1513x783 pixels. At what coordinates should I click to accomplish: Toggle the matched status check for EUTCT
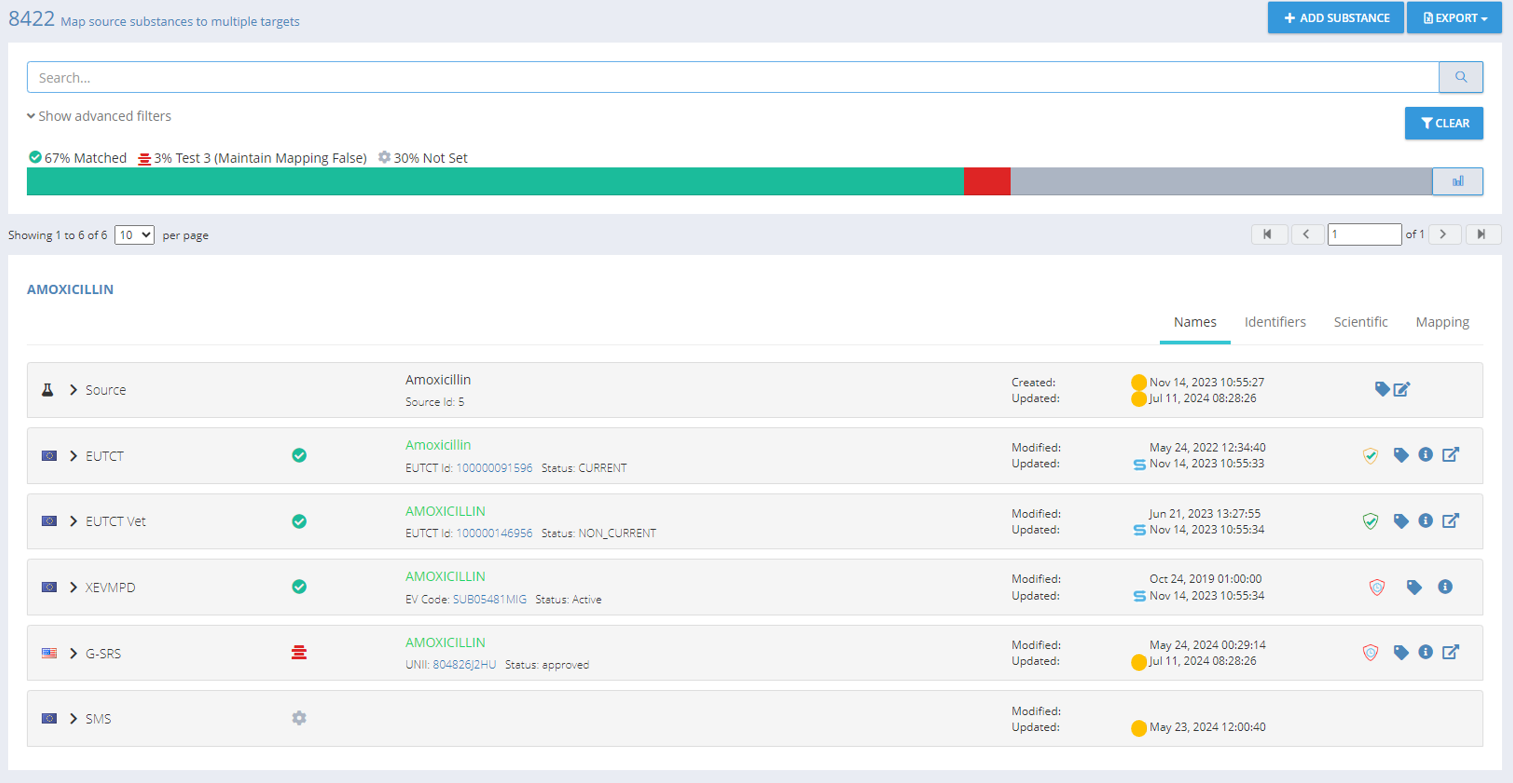[299, 456]
